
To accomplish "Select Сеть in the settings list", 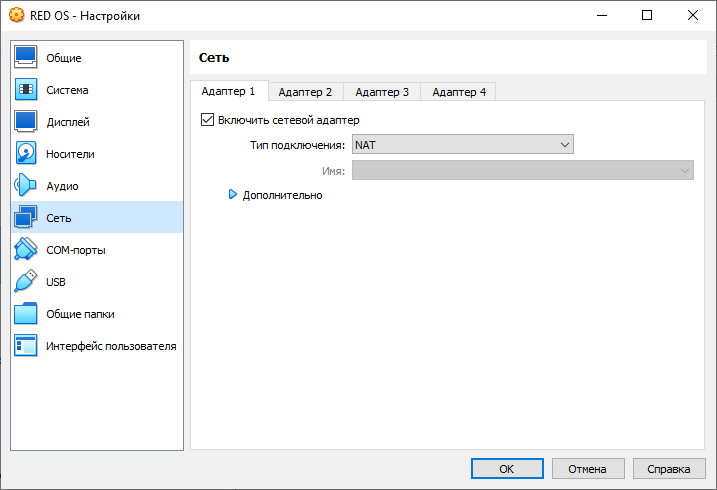I will pos(58,218).
